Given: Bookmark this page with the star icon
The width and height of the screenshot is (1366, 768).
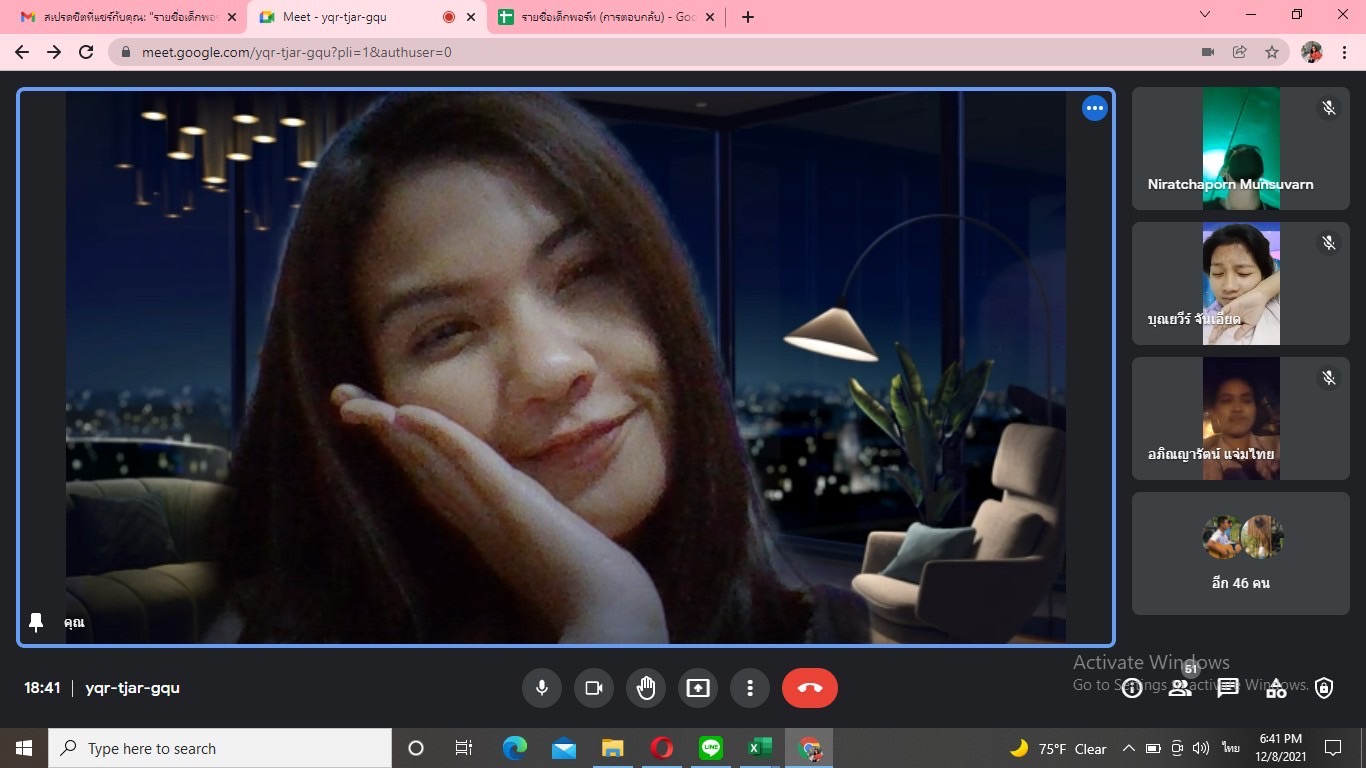Looking at the screenshot, I should click(1272, 52).
